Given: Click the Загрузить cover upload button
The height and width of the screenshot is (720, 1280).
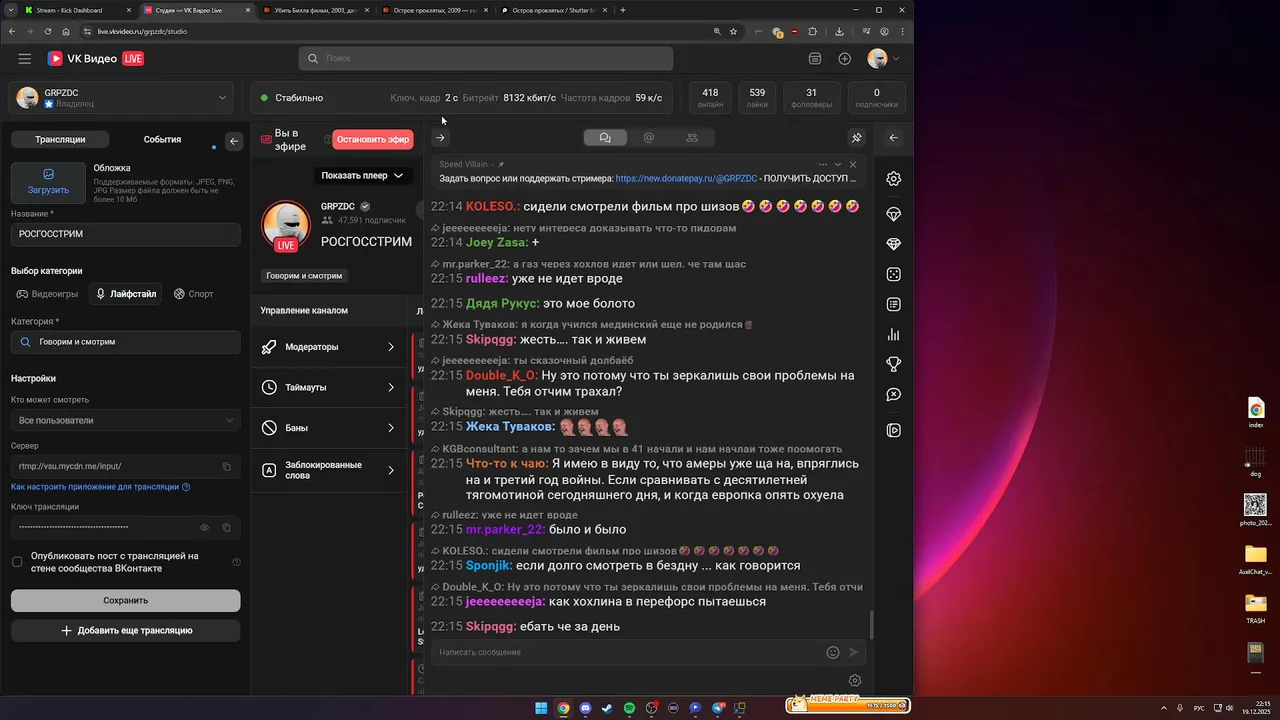Looking at the screenshot, I should [x=48, y=182].
